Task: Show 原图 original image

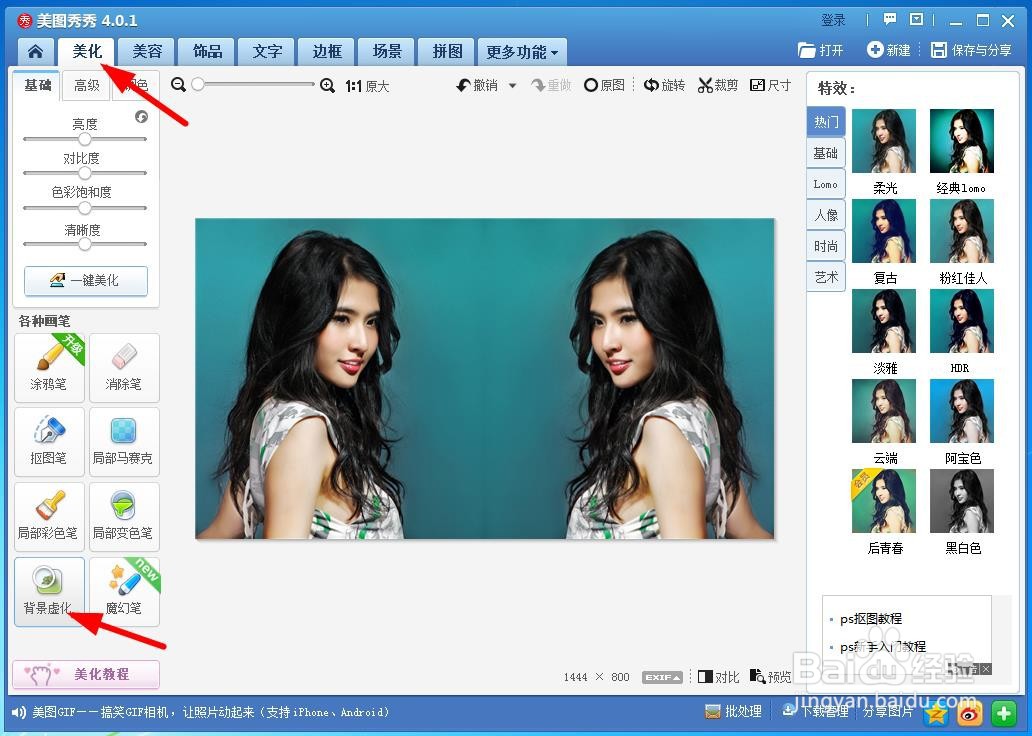Action: (x=604, y=86)
